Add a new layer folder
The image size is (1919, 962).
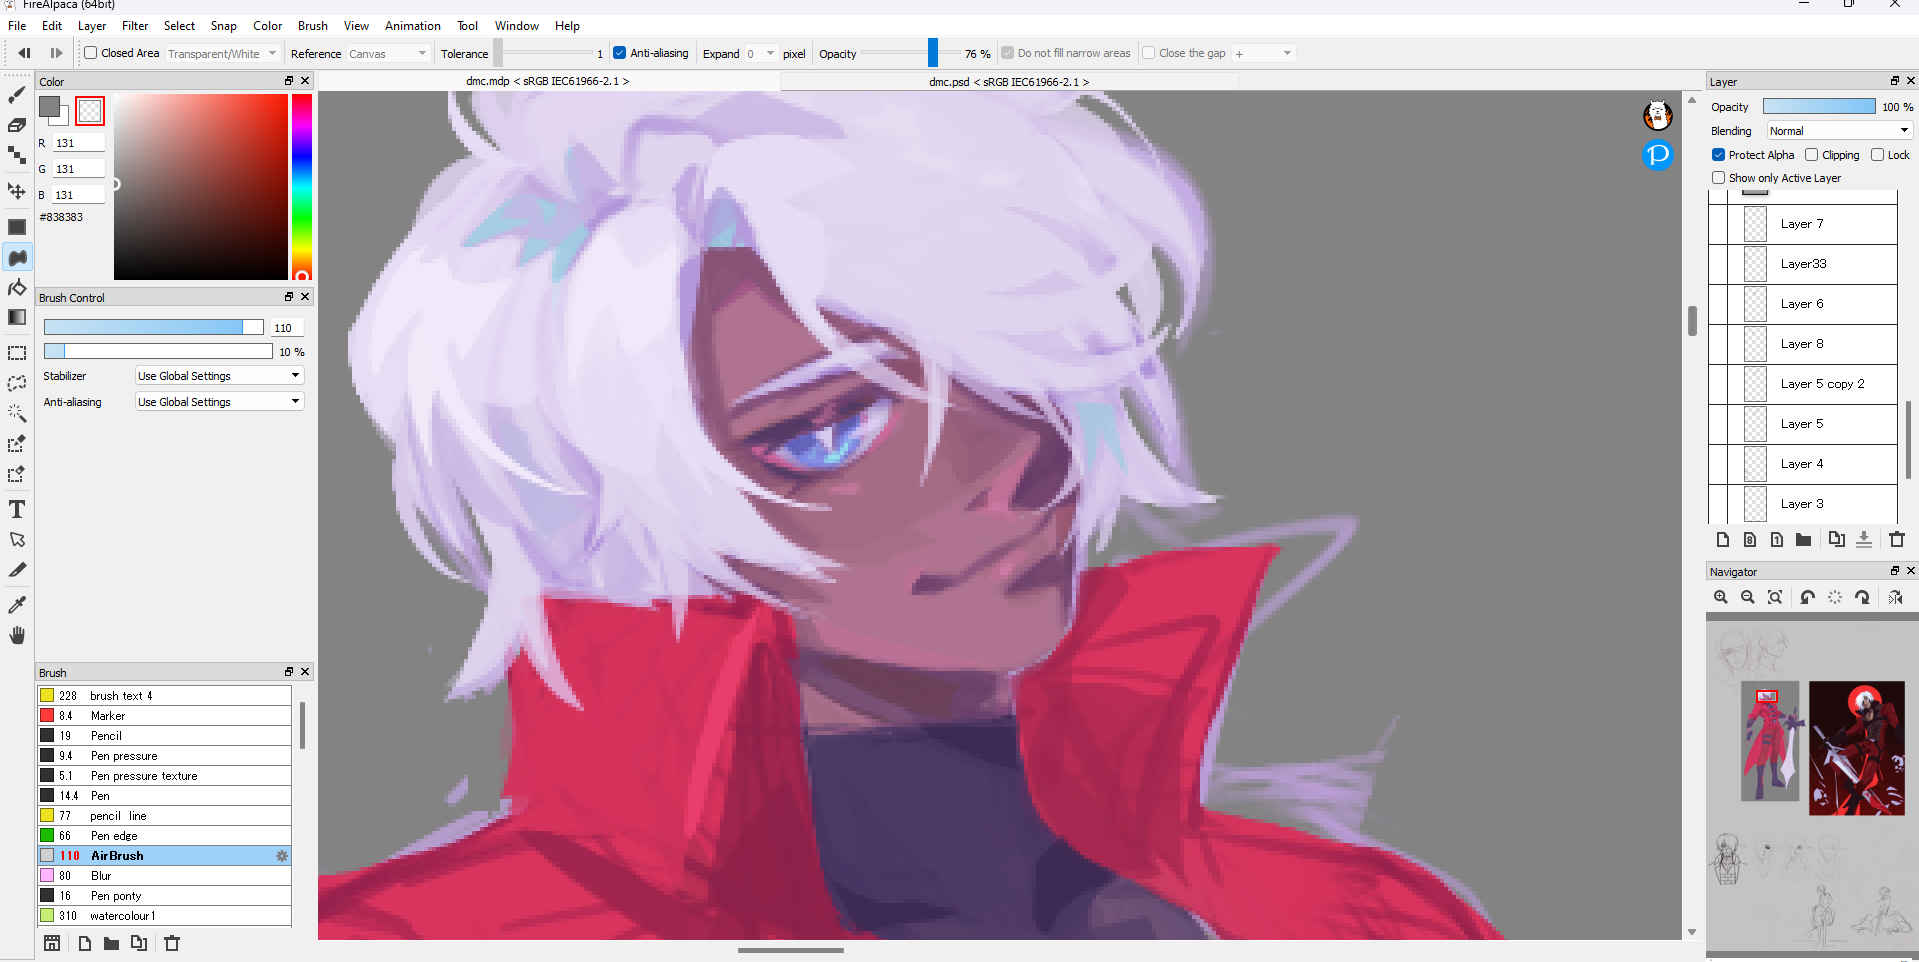1803,540
